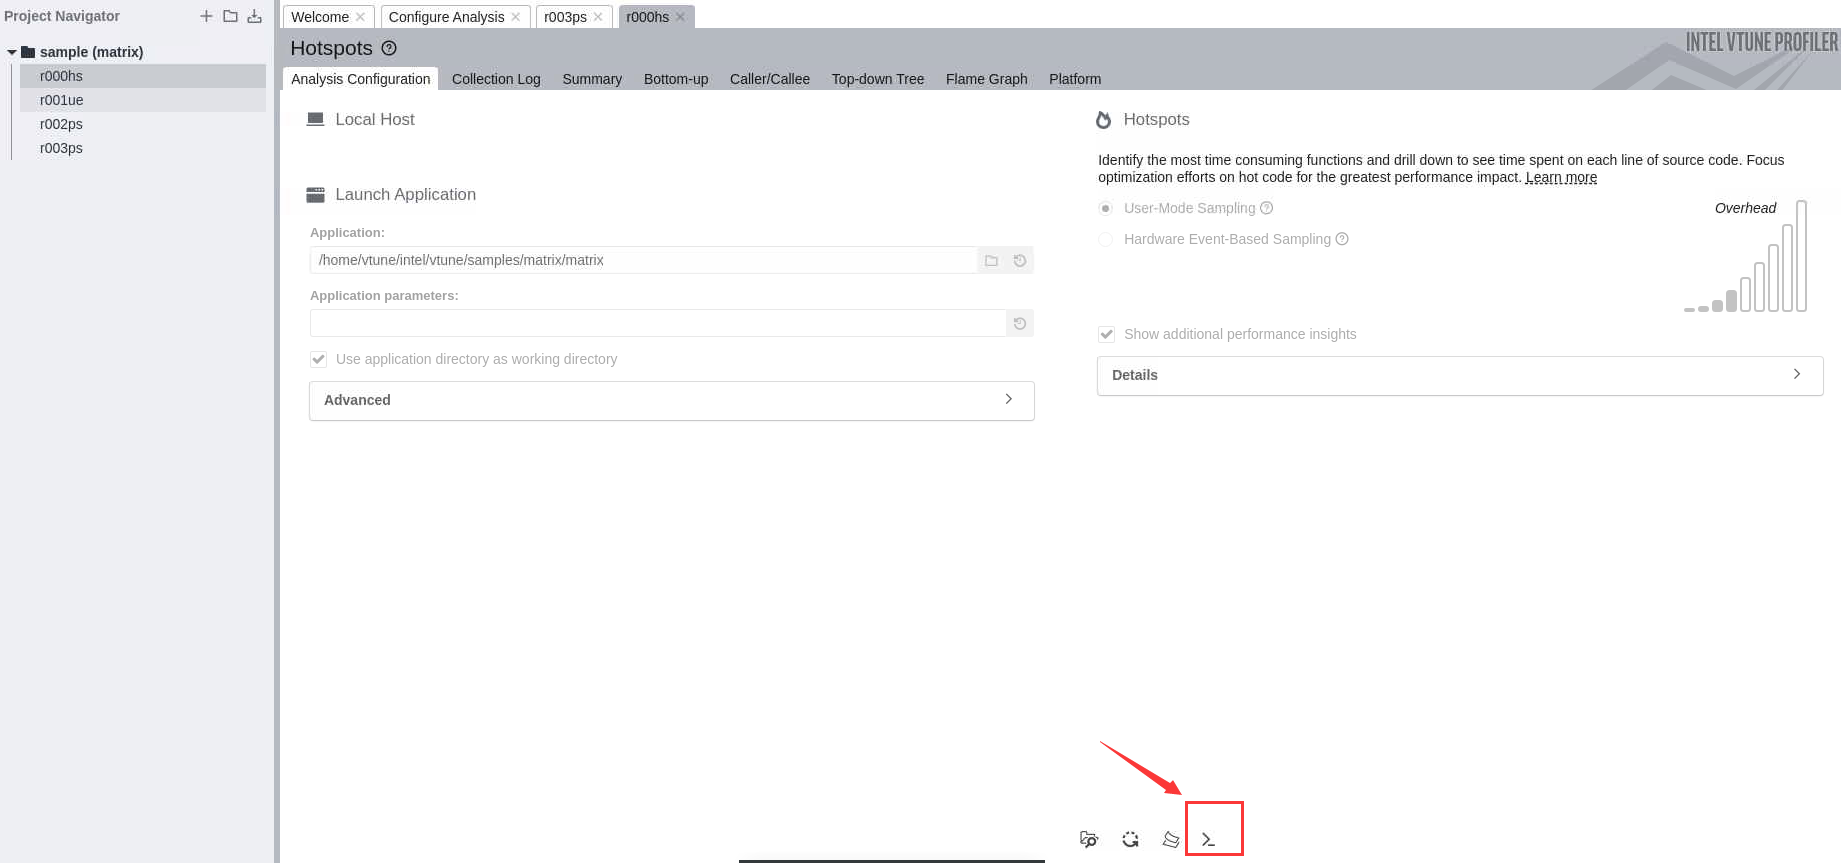Click help icon next to Hardware Event-Based Sampling

coord(1342,239)
